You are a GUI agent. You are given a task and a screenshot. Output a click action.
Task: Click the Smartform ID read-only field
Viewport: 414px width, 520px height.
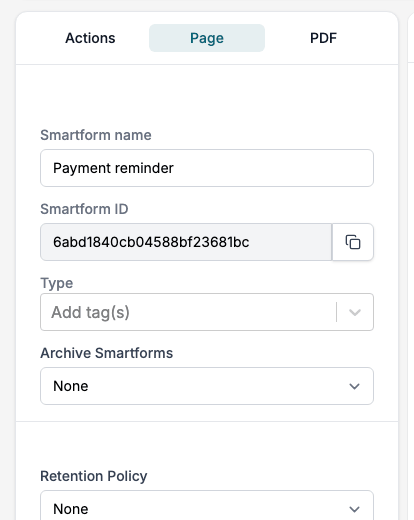point(186,242)
